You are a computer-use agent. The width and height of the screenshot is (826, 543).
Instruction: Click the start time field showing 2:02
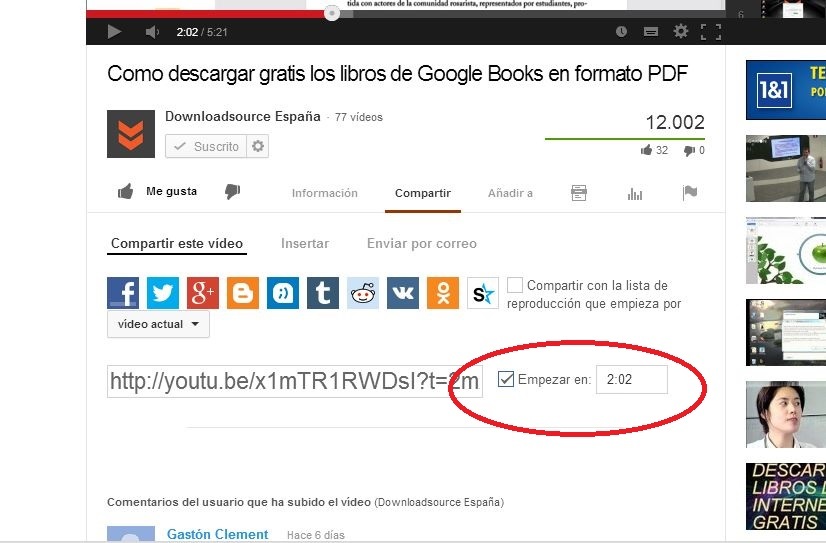(x=632, y=379)
